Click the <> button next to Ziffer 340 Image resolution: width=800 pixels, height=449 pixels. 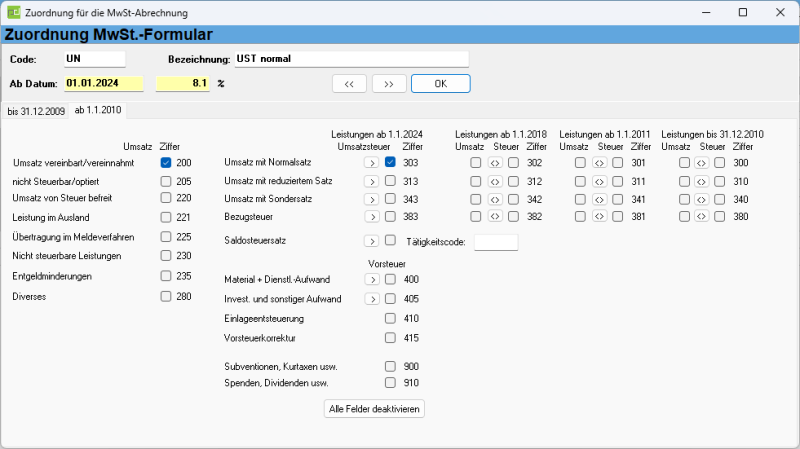pos(702,199)
